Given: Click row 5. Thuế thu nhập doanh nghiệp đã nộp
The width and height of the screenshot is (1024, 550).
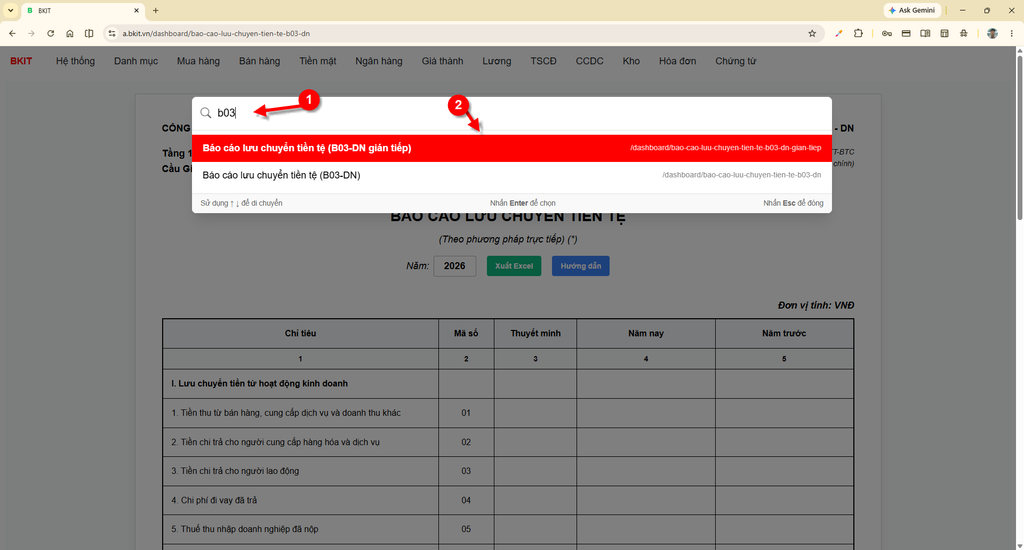Looking at the screenshot, I should [x=508, y=529].
